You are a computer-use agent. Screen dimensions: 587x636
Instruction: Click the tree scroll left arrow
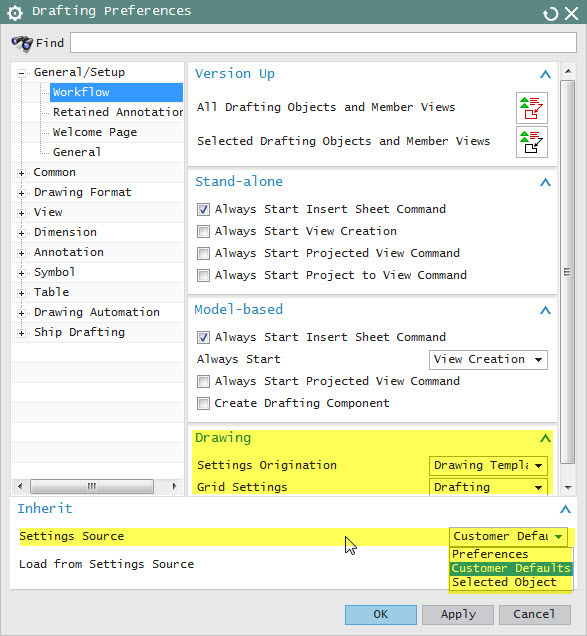click(20, 486)
